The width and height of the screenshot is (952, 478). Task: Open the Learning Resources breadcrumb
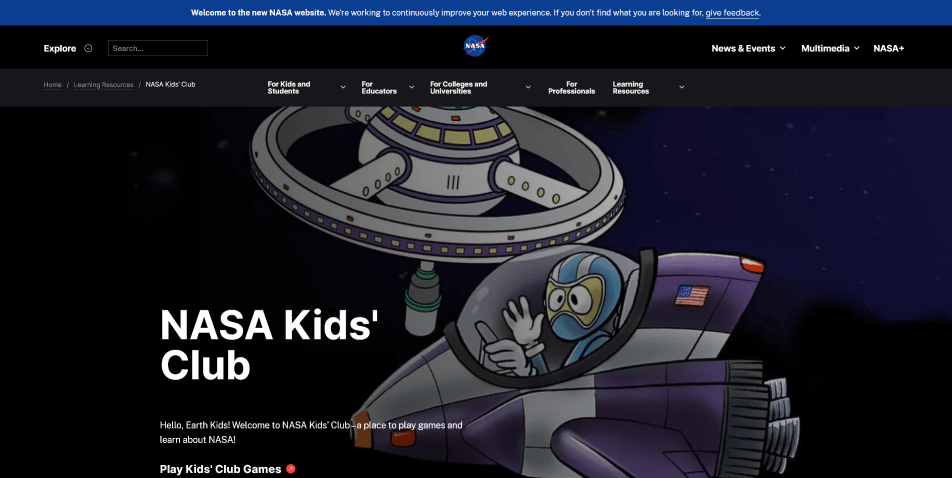[x=103, y=84]
